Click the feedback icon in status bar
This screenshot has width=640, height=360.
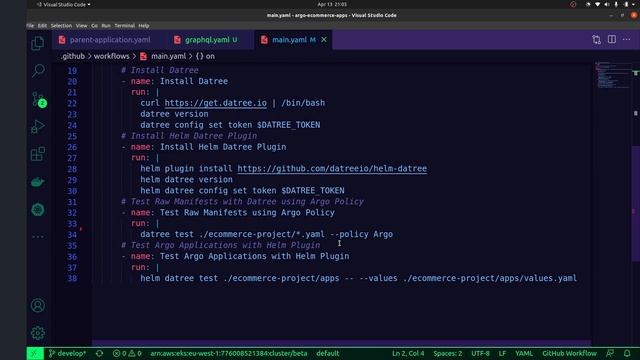click(610, 353)
